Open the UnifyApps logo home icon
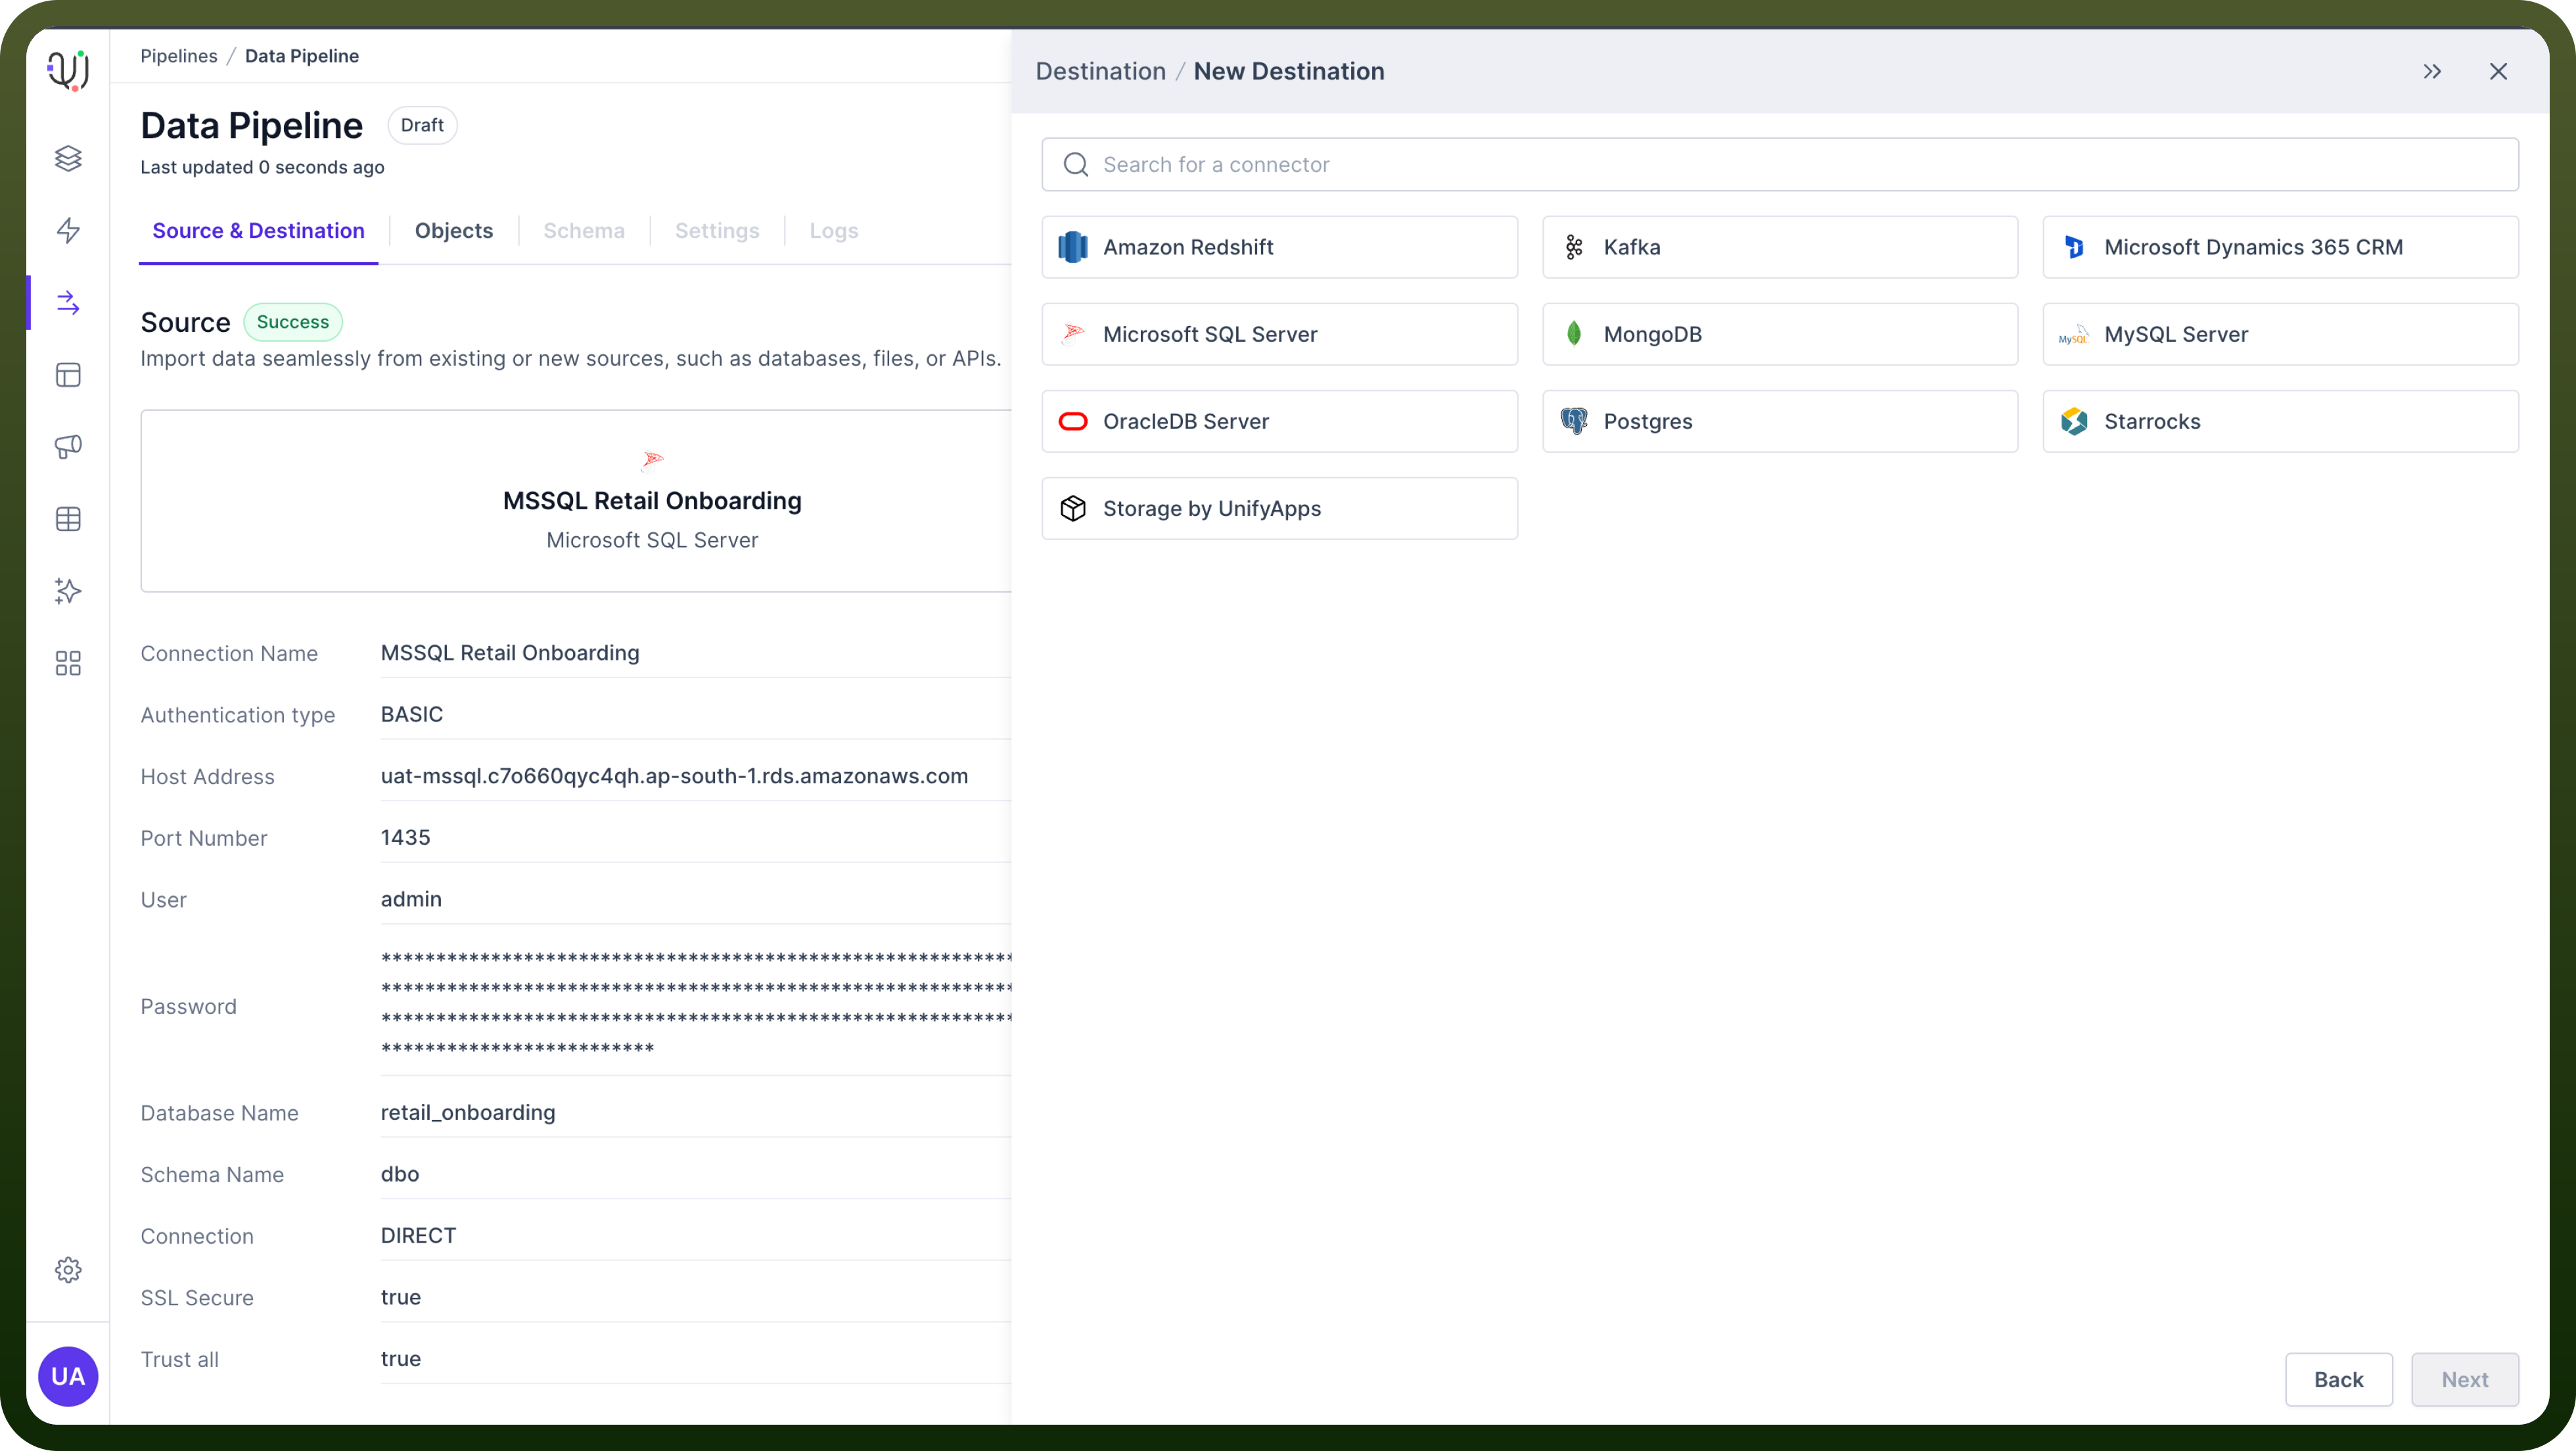The image size is (2576, 1451). tap(68, 70)
